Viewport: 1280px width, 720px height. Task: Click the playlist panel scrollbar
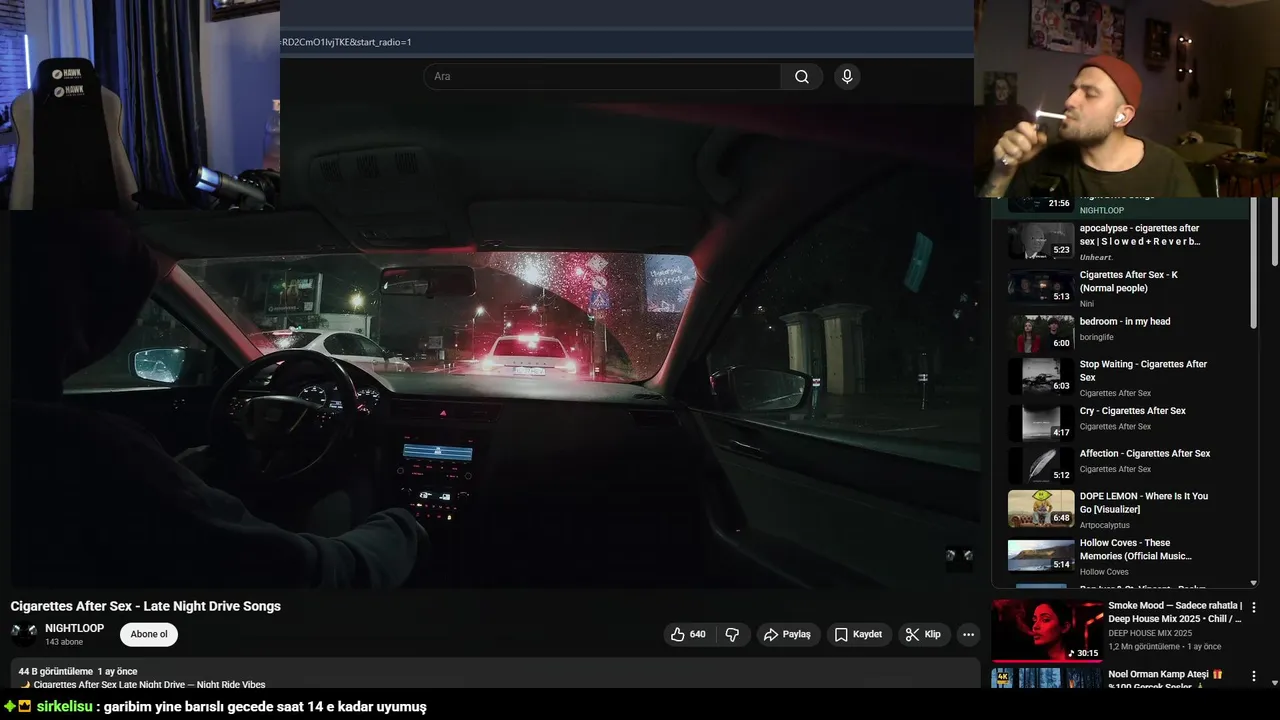click(1254, 263)
